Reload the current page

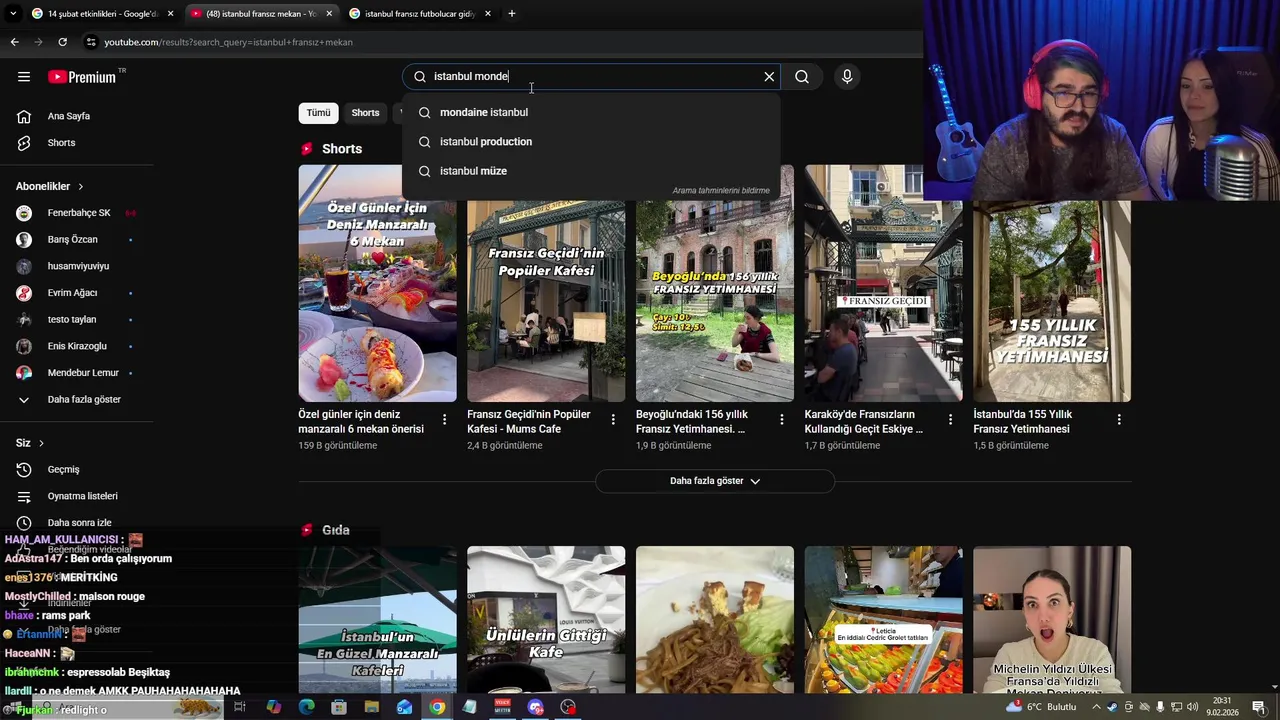[62, 42]
